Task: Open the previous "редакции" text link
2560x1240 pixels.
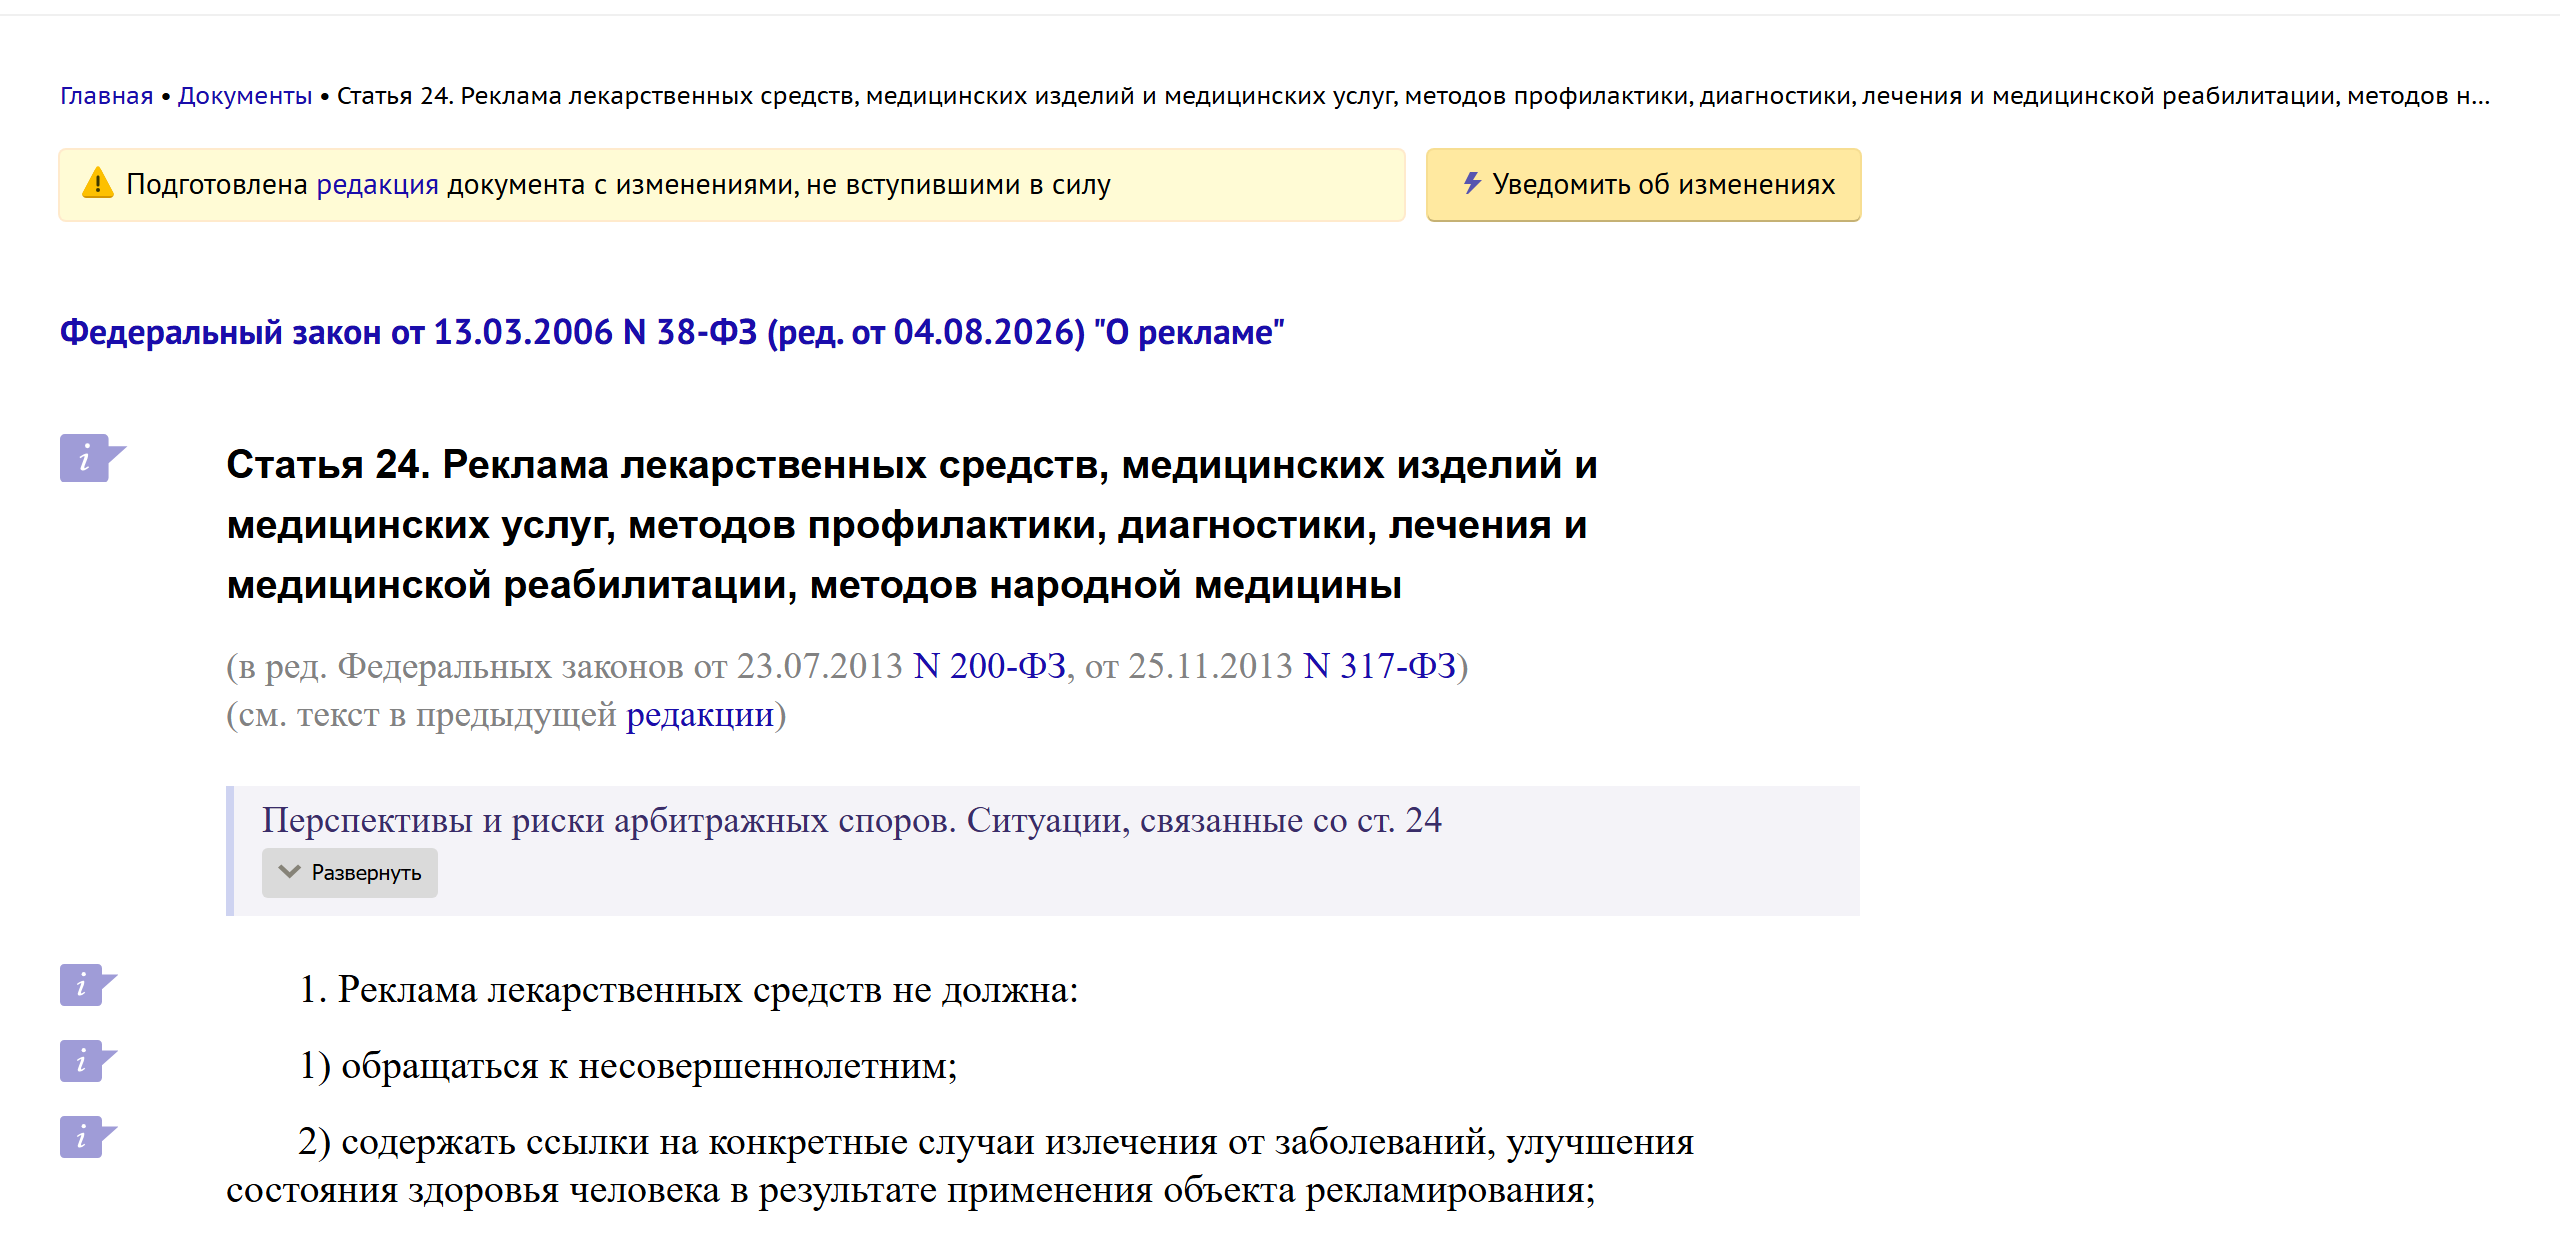Action: [x=700, y=715]
